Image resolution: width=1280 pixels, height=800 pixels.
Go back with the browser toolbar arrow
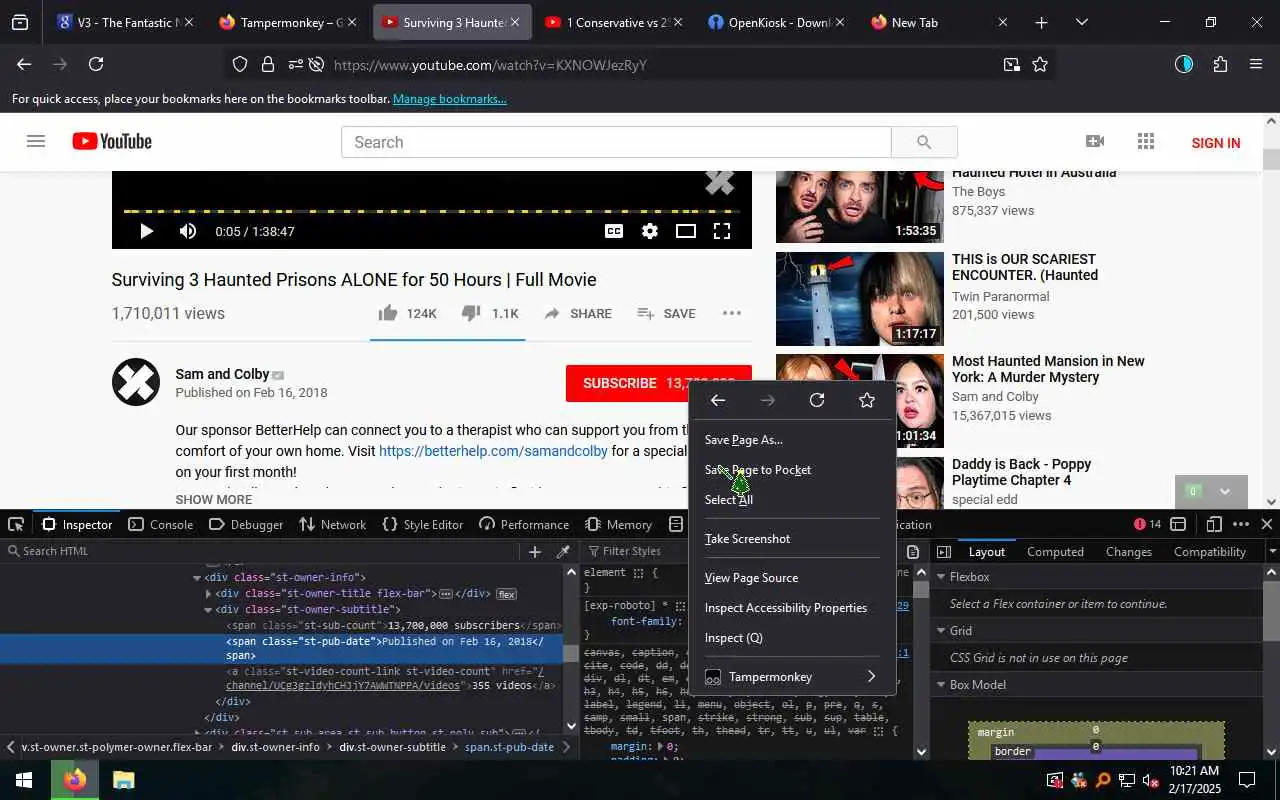click(24, 64)
